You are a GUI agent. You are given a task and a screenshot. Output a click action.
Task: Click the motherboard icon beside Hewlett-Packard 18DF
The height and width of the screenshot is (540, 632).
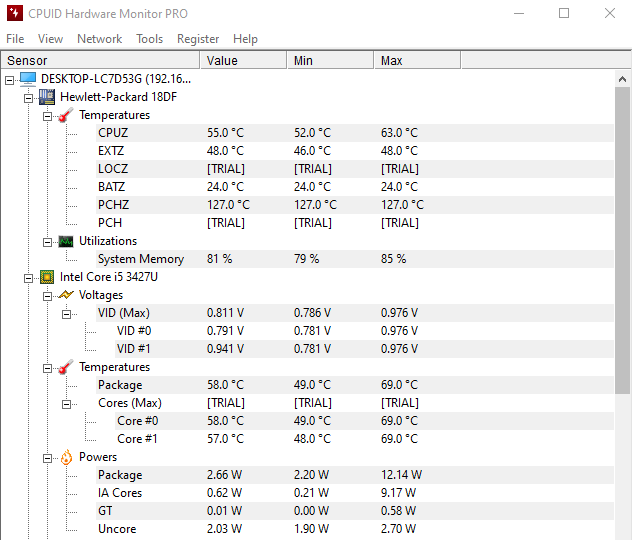point(47,97)
